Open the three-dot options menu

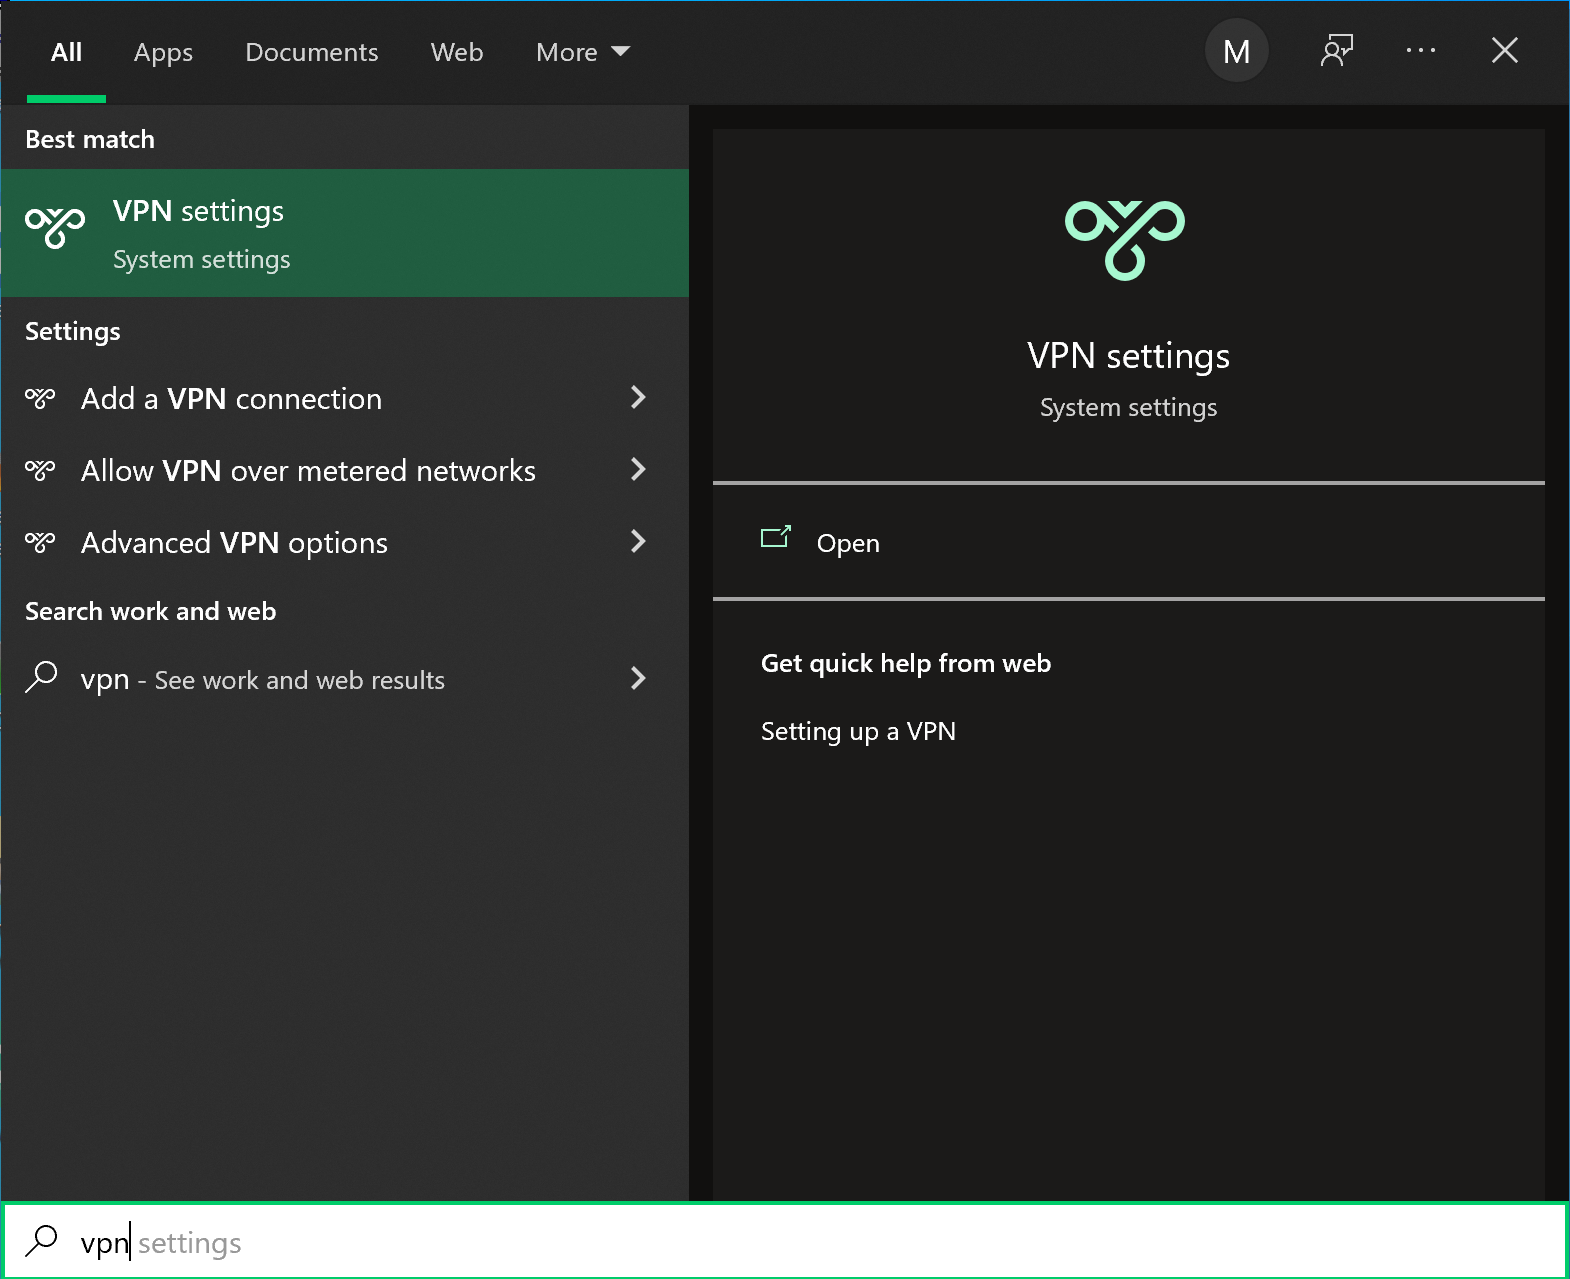click(1420, 50)
